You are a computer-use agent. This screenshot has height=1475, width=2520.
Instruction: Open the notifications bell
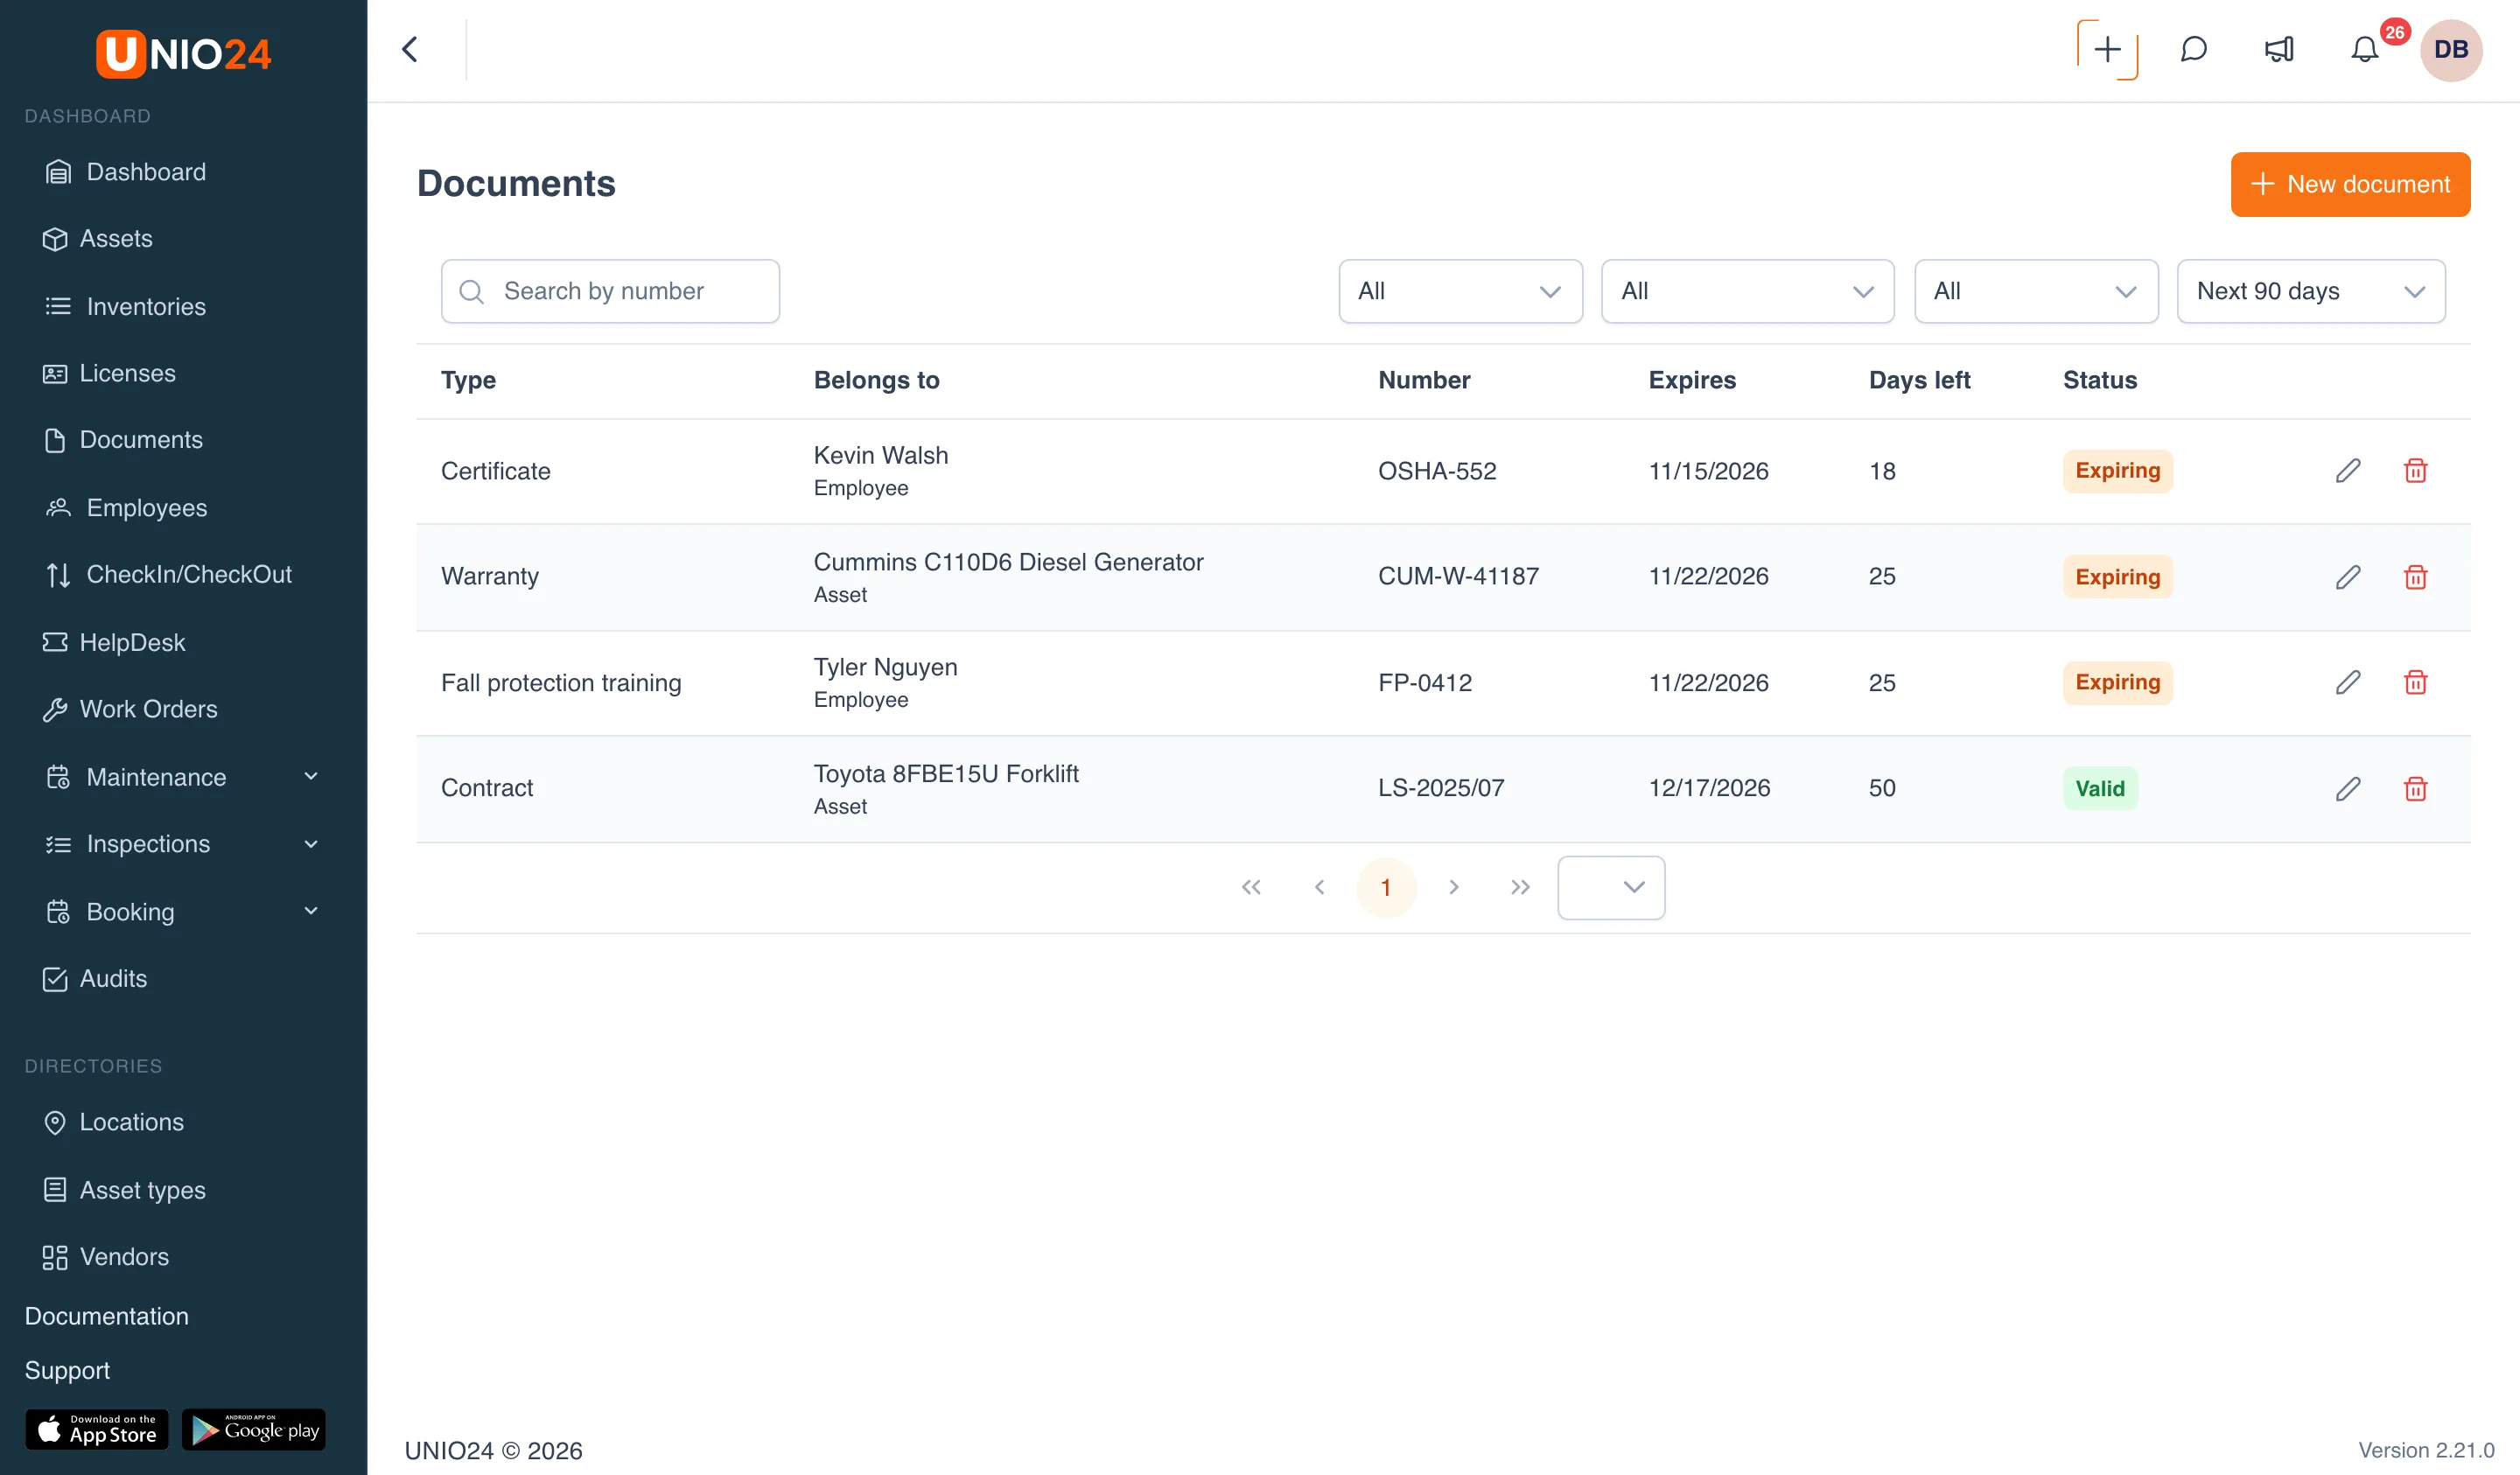(2364, 49)
